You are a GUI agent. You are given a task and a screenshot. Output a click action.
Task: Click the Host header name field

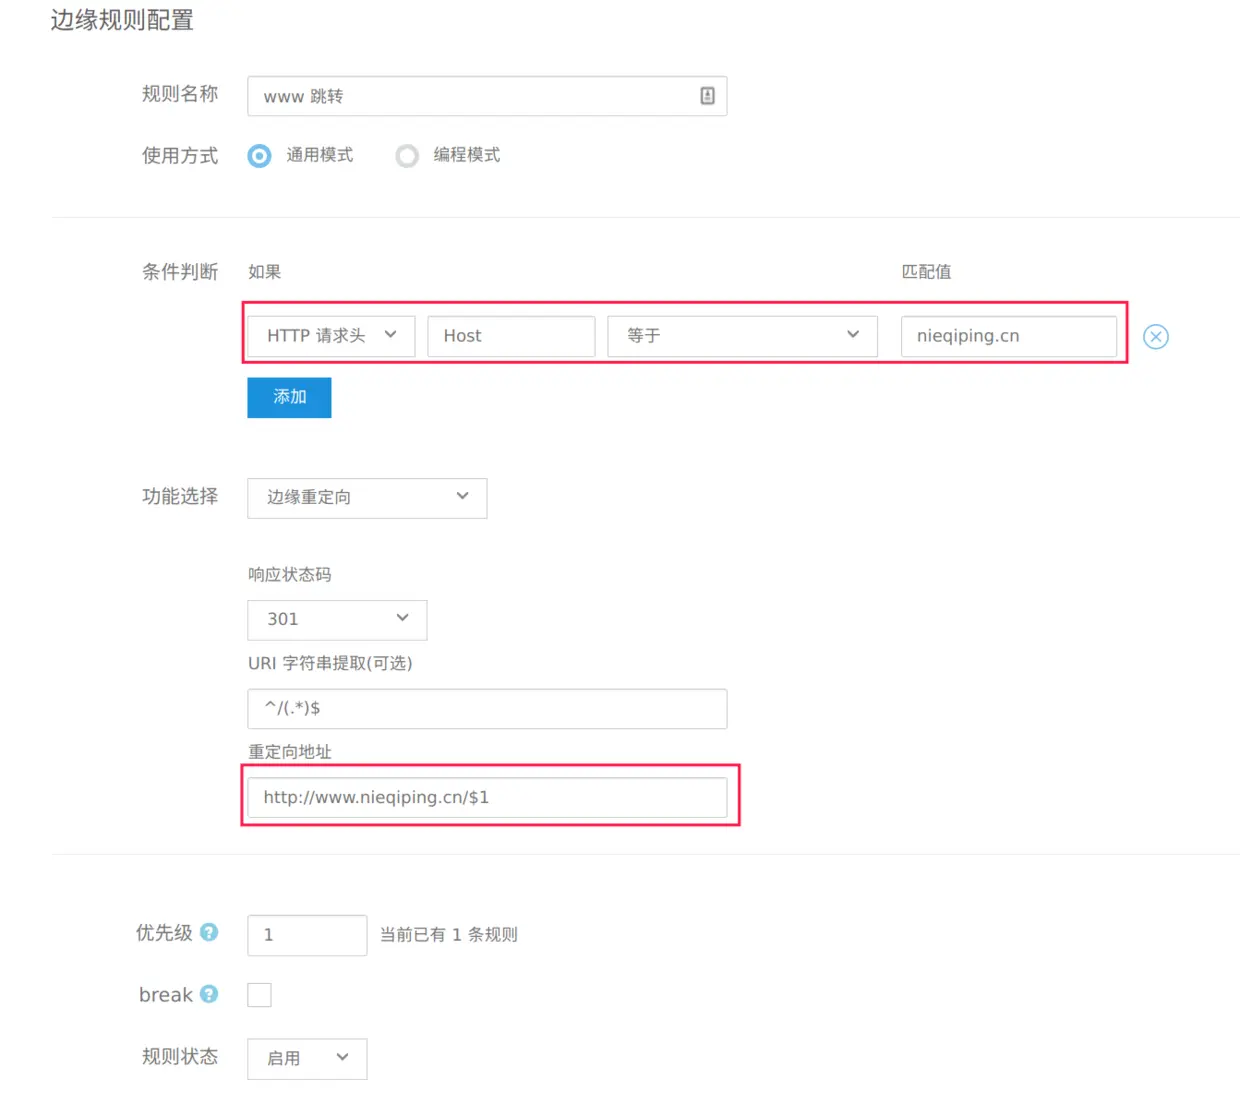click(x=510, y=336)
